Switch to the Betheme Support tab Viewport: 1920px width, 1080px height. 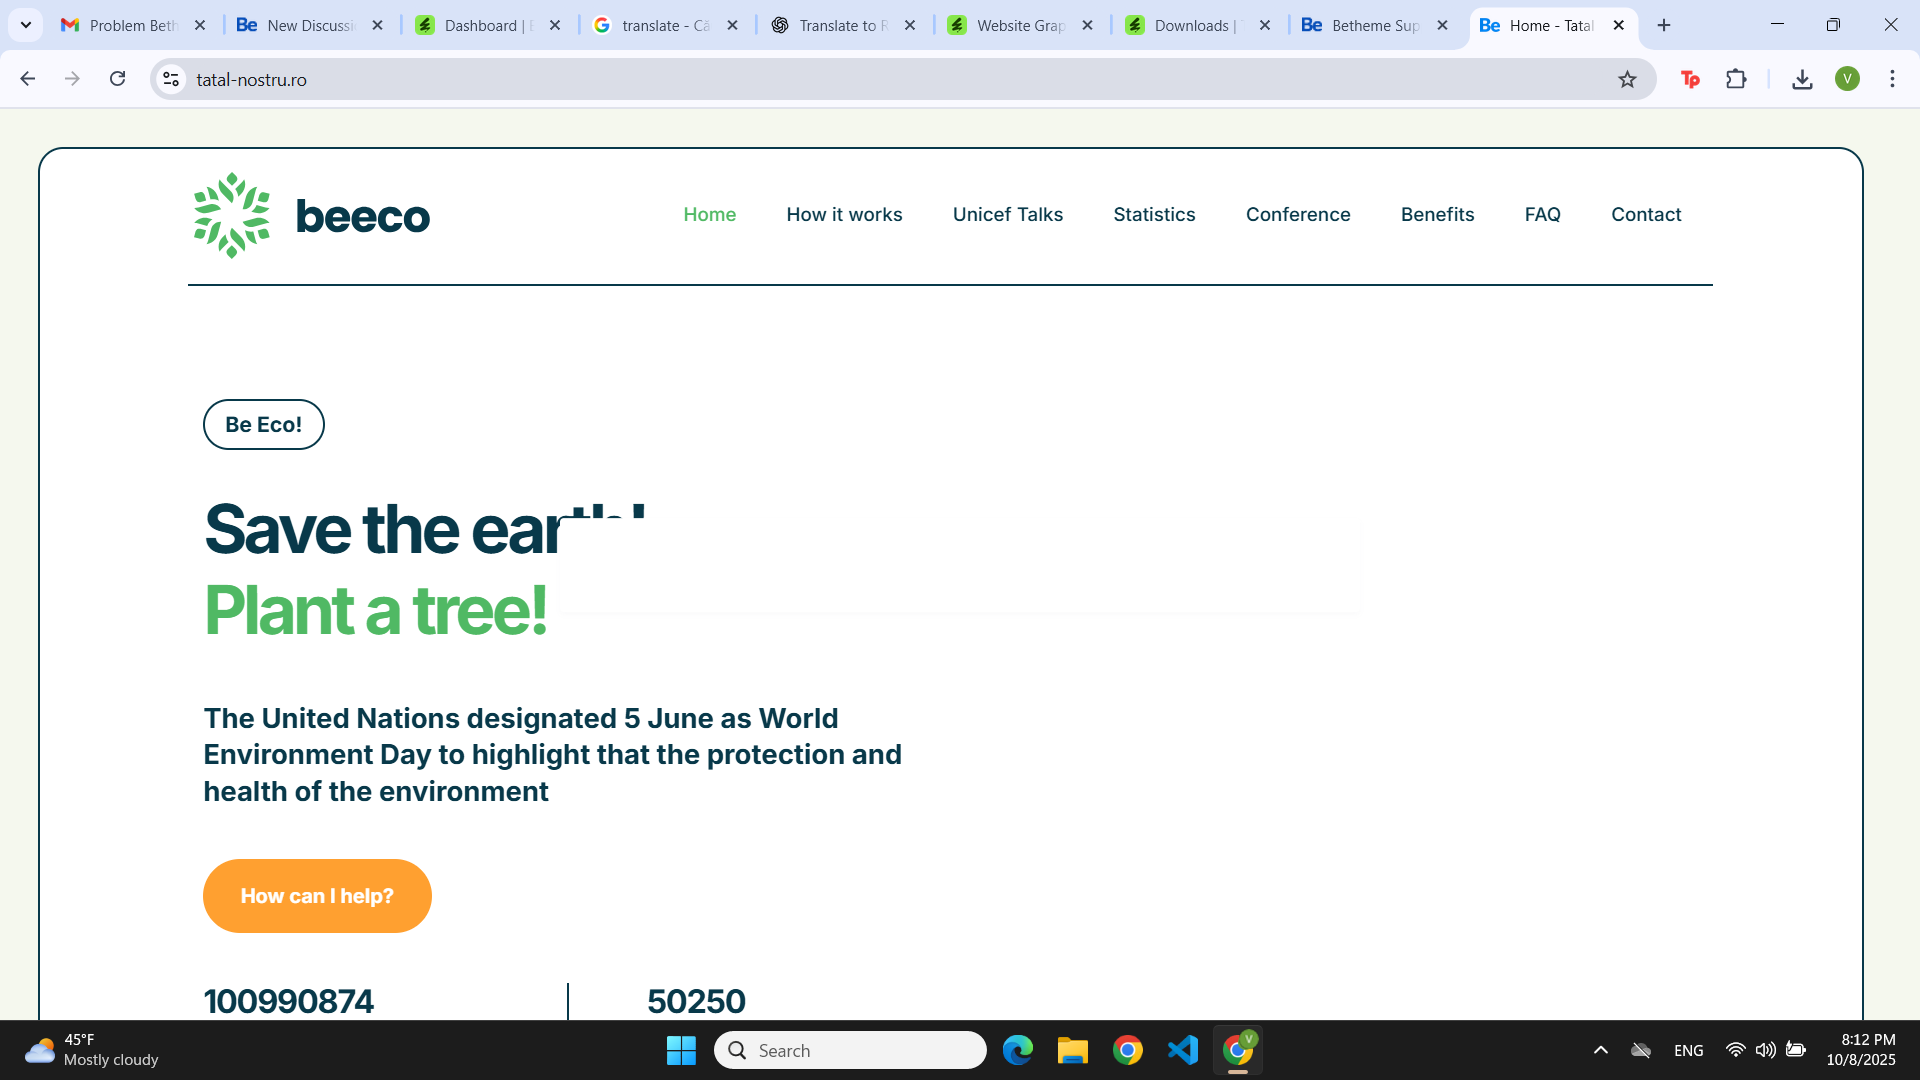(x=1373, y=25)
